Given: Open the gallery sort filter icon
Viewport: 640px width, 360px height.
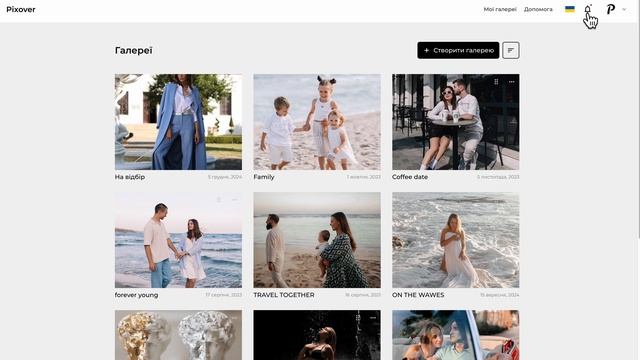Looking at the screenshot, I should 511,50.
